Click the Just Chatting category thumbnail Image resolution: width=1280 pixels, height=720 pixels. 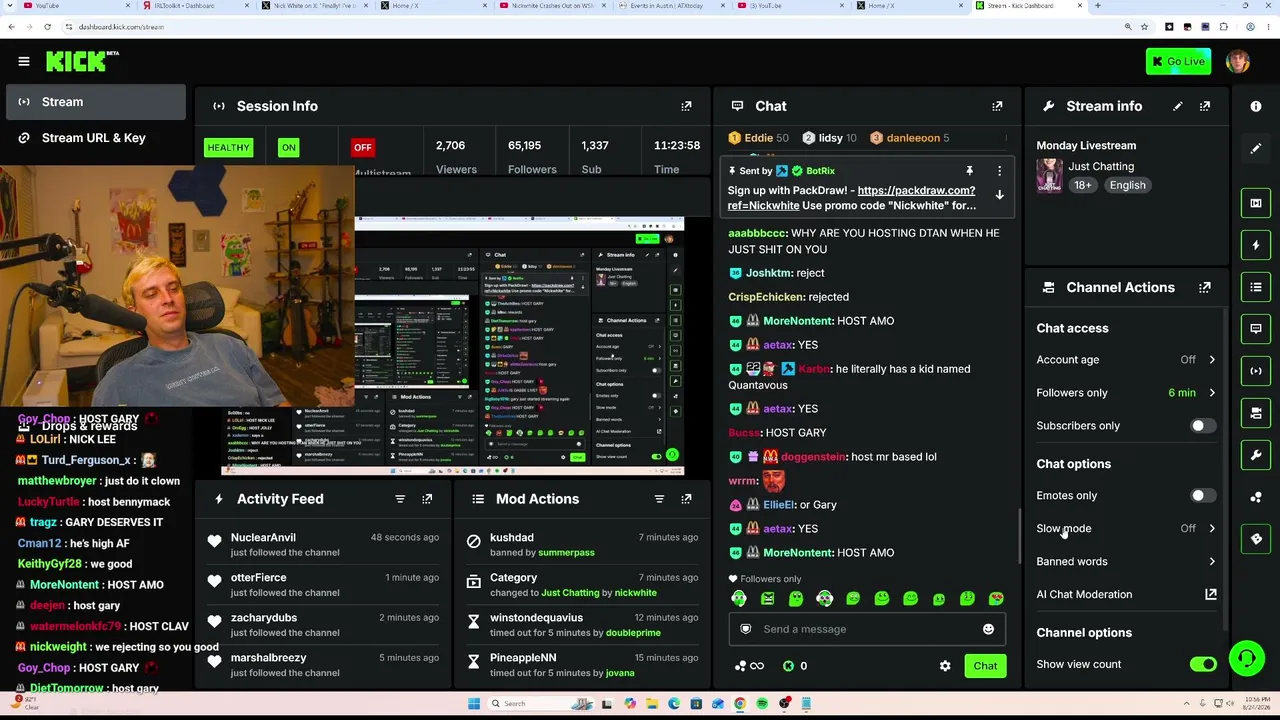(1049, 175)
